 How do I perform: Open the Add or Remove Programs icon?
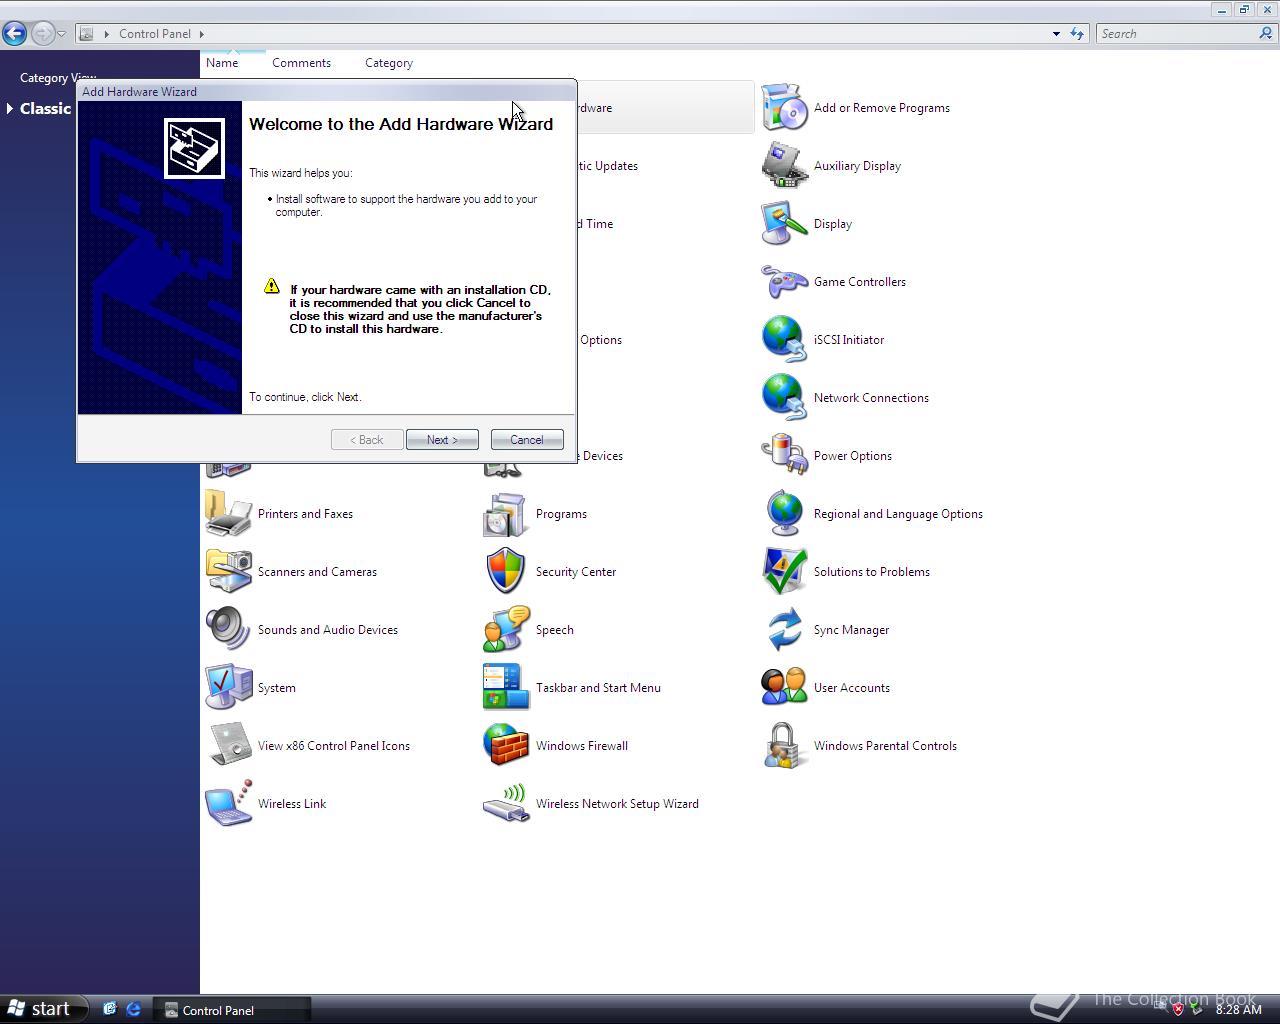pyautogui.click(x=785, y=108)
